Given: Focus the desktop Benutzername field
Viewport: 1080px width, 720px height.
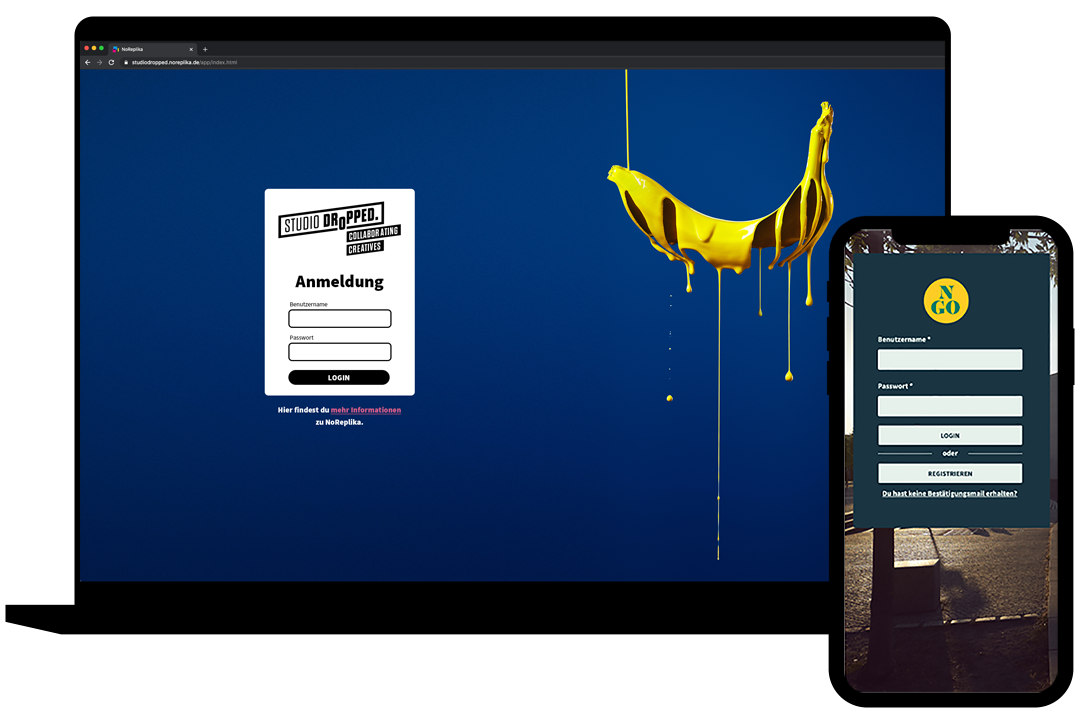Looking at the screenshot, I should [339, 319].
